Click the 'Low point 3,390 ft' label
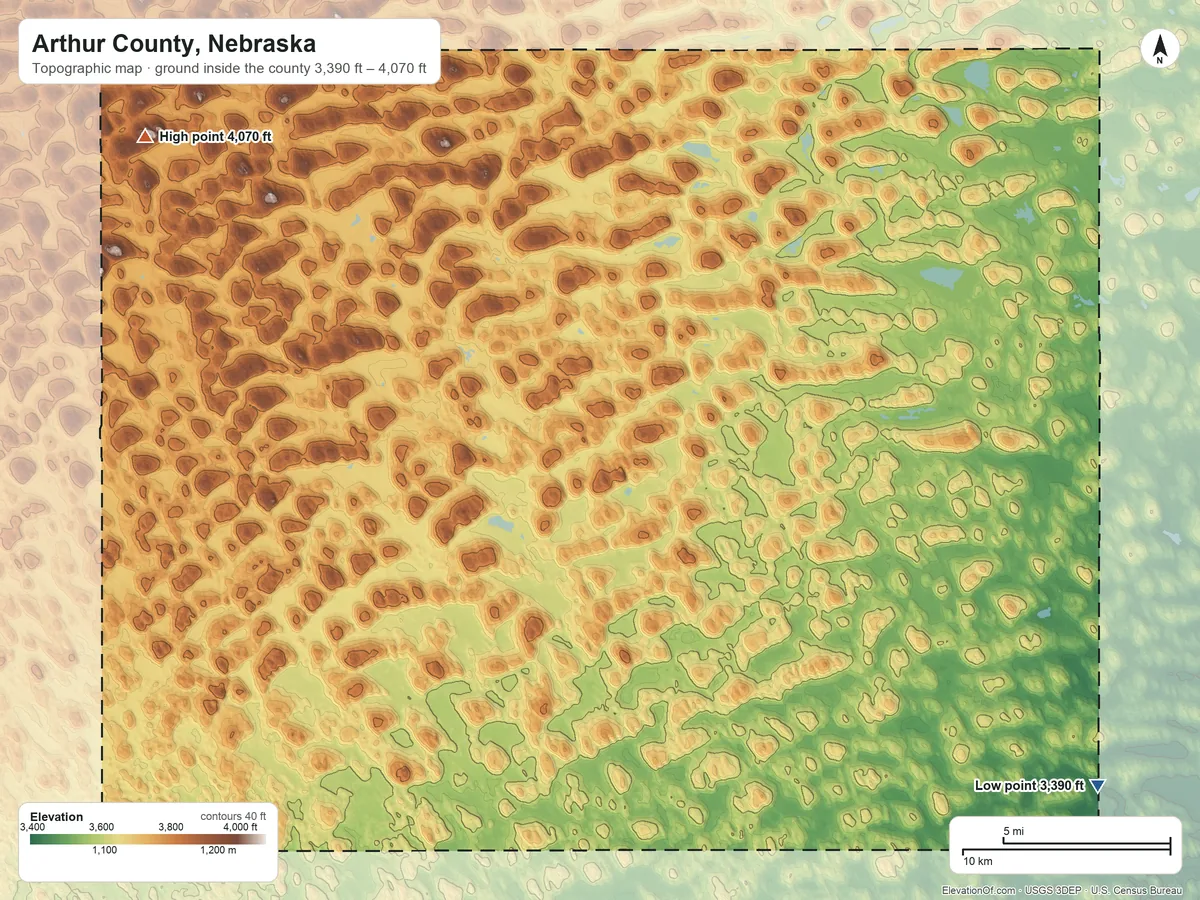Image resolution: width=1200 pixels, height=900 pixels. point(1030,786)
